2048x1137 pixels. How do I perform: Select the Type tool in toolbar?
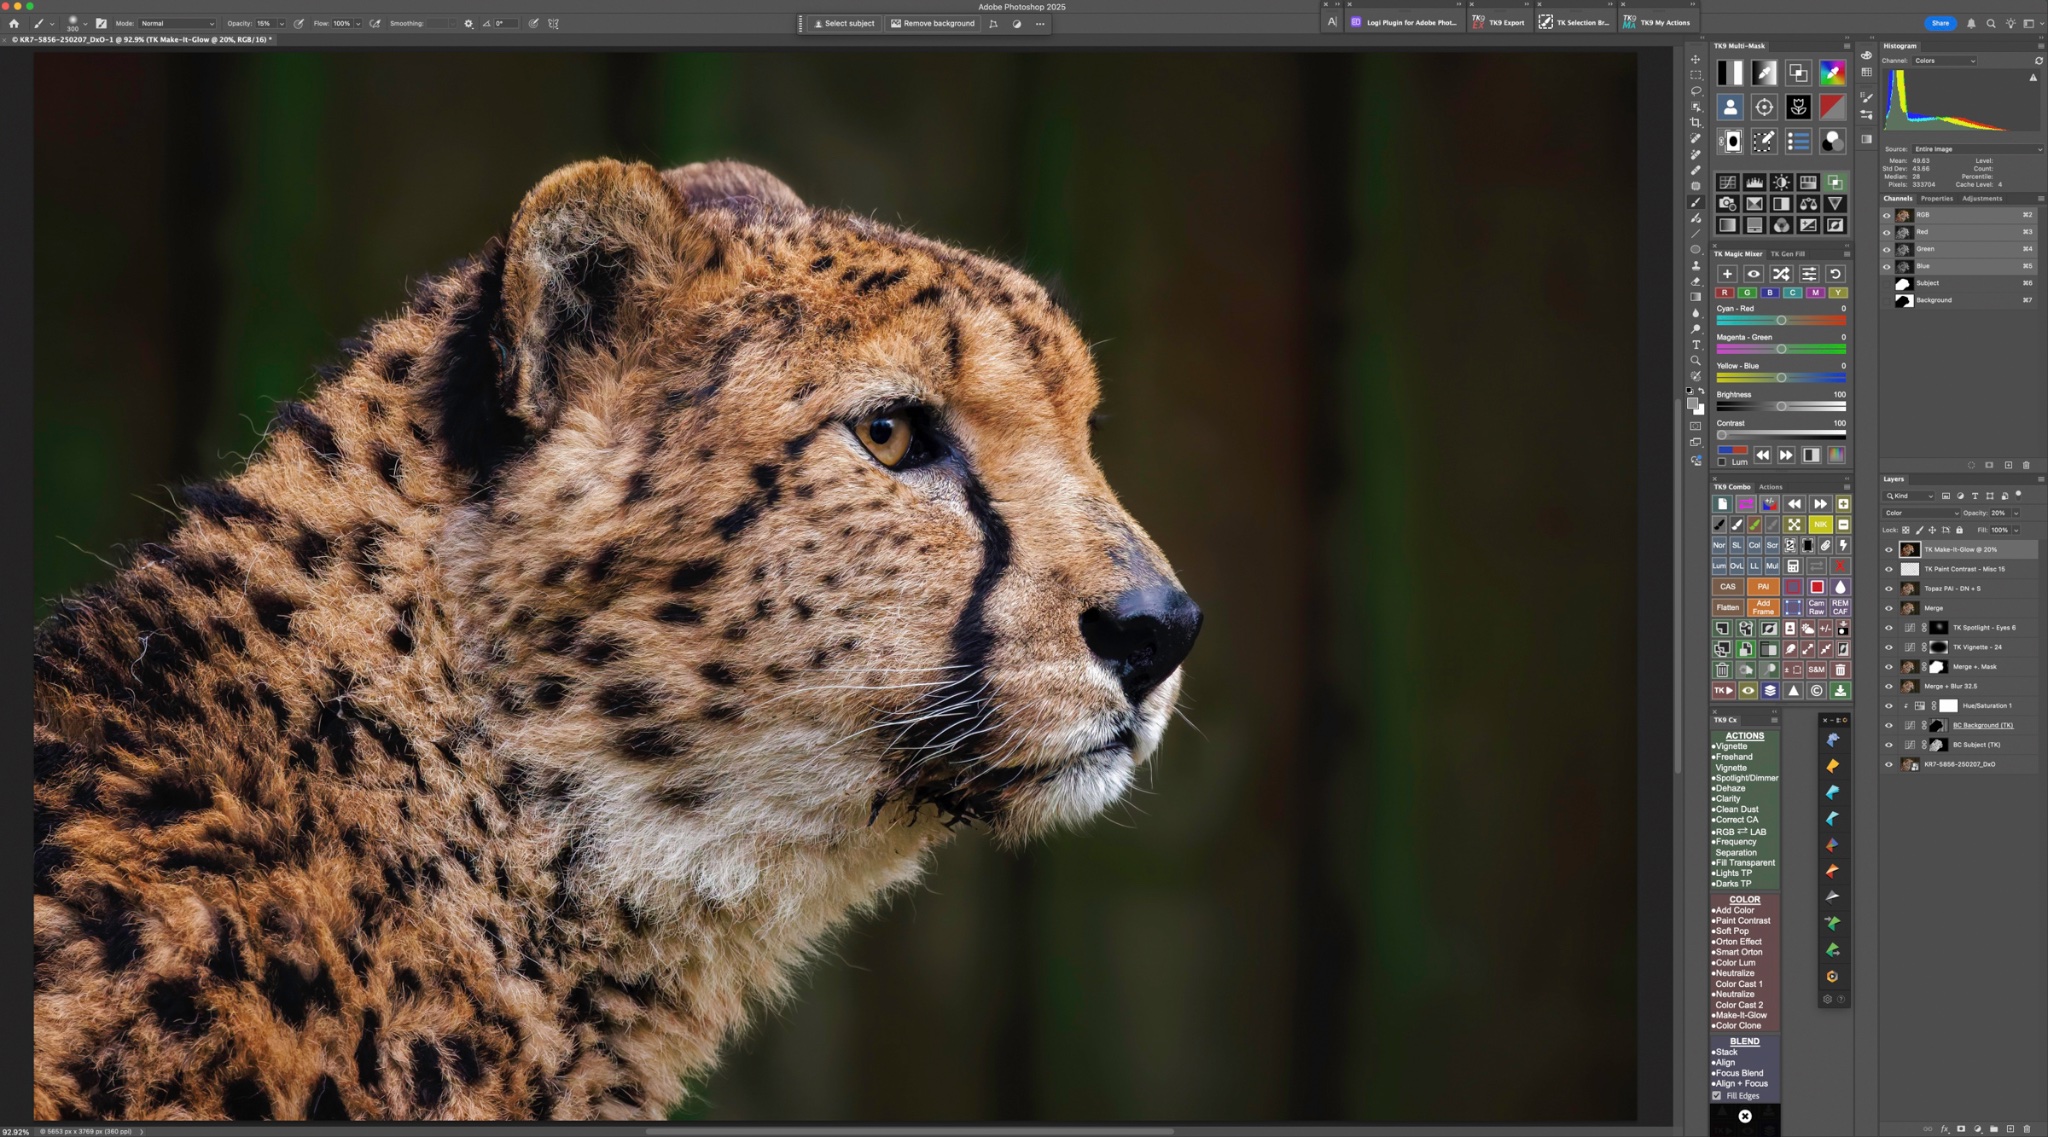pyautogui.click(x=1695, y=345)
